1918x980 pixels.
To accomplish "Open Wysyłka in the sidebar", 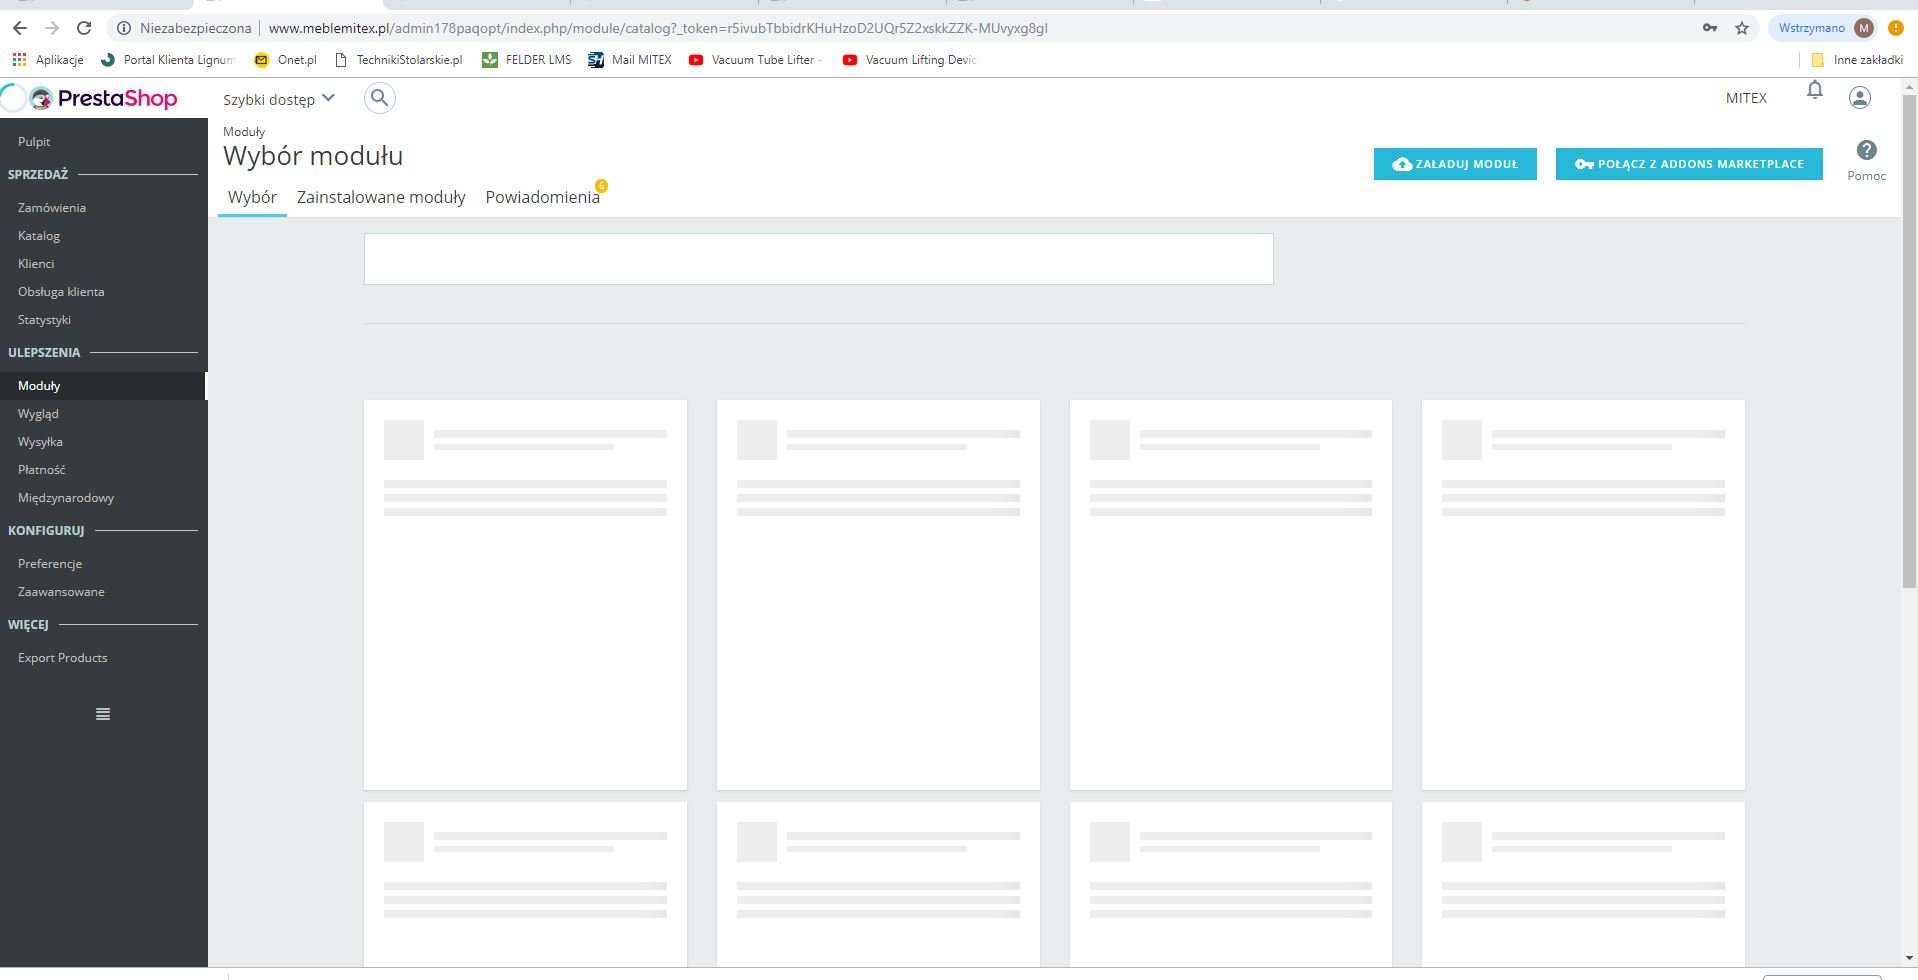I will coord(40,442).
